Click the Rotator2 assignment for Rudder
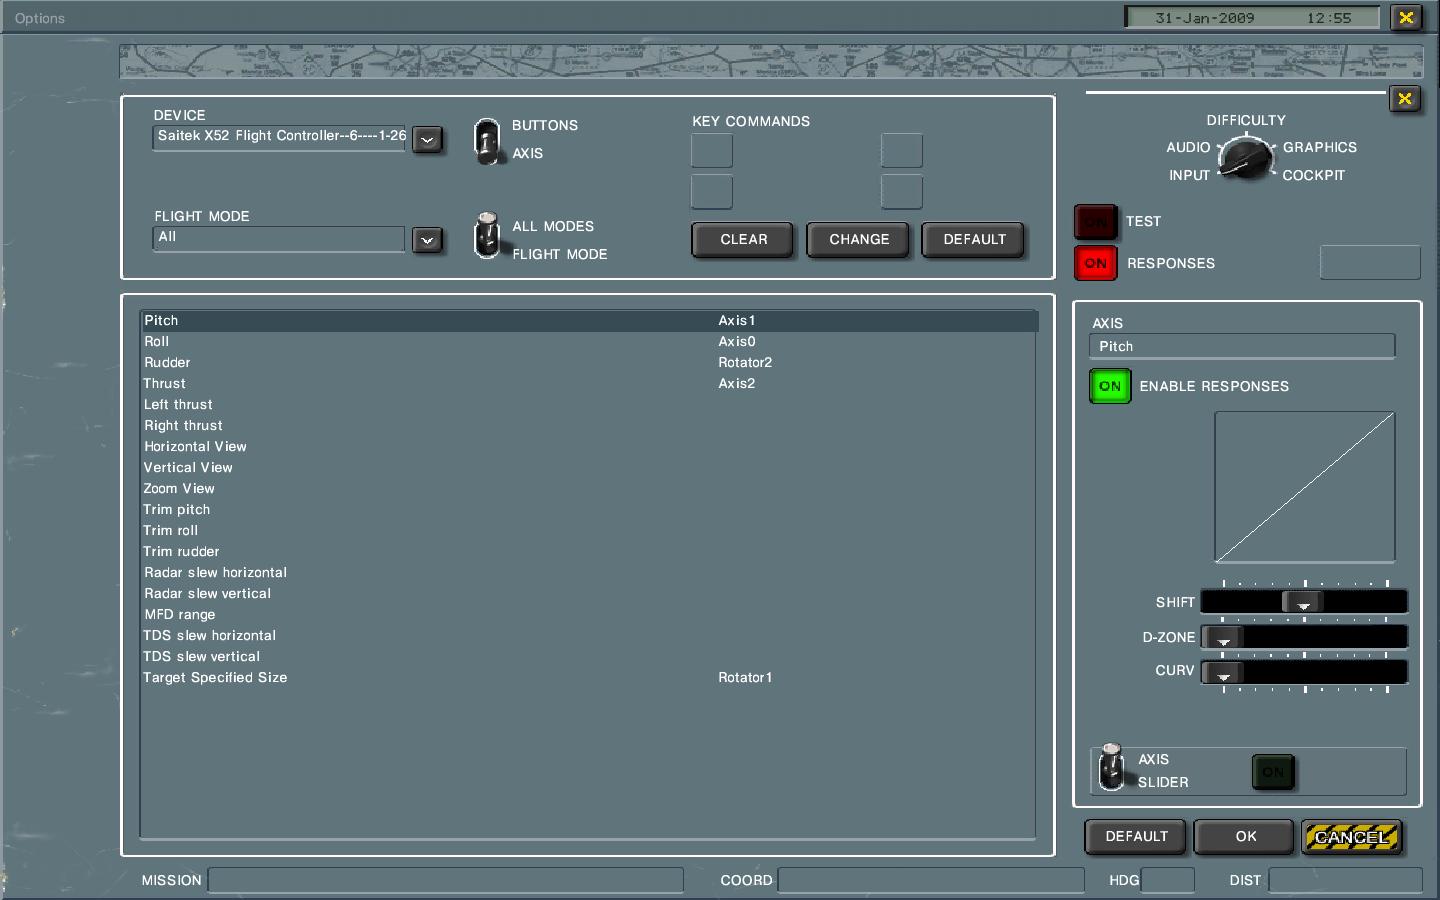 [745, 363]
